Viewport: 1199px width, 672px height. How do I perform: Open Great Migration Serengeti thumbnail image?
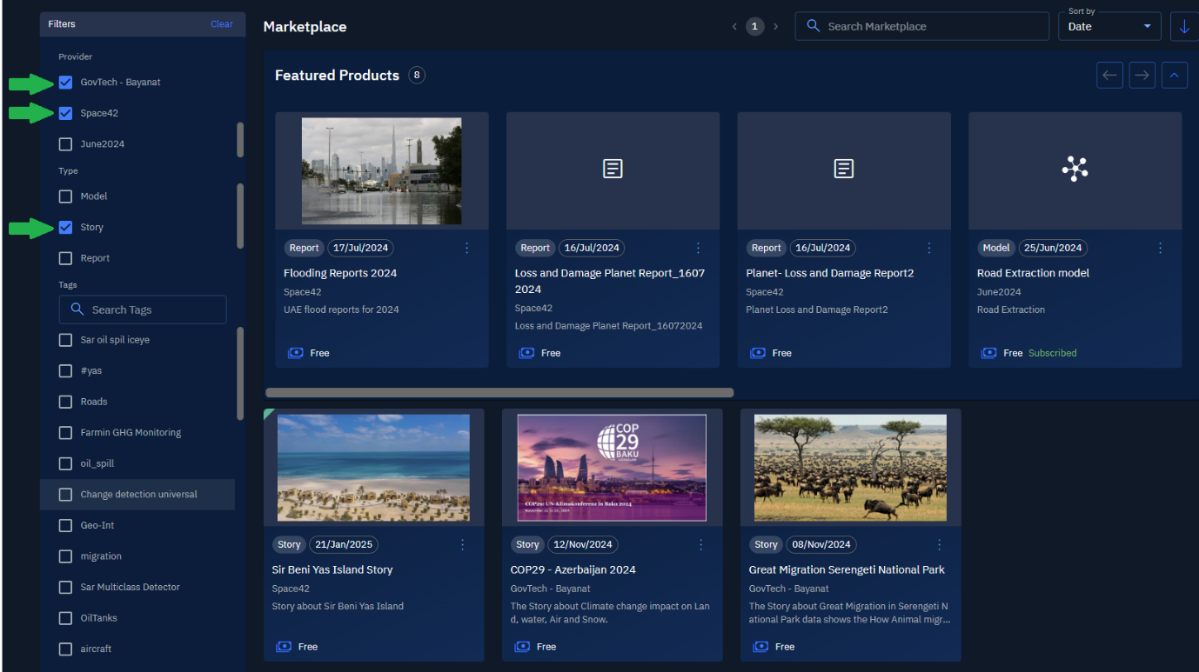(x=850, y=468)
